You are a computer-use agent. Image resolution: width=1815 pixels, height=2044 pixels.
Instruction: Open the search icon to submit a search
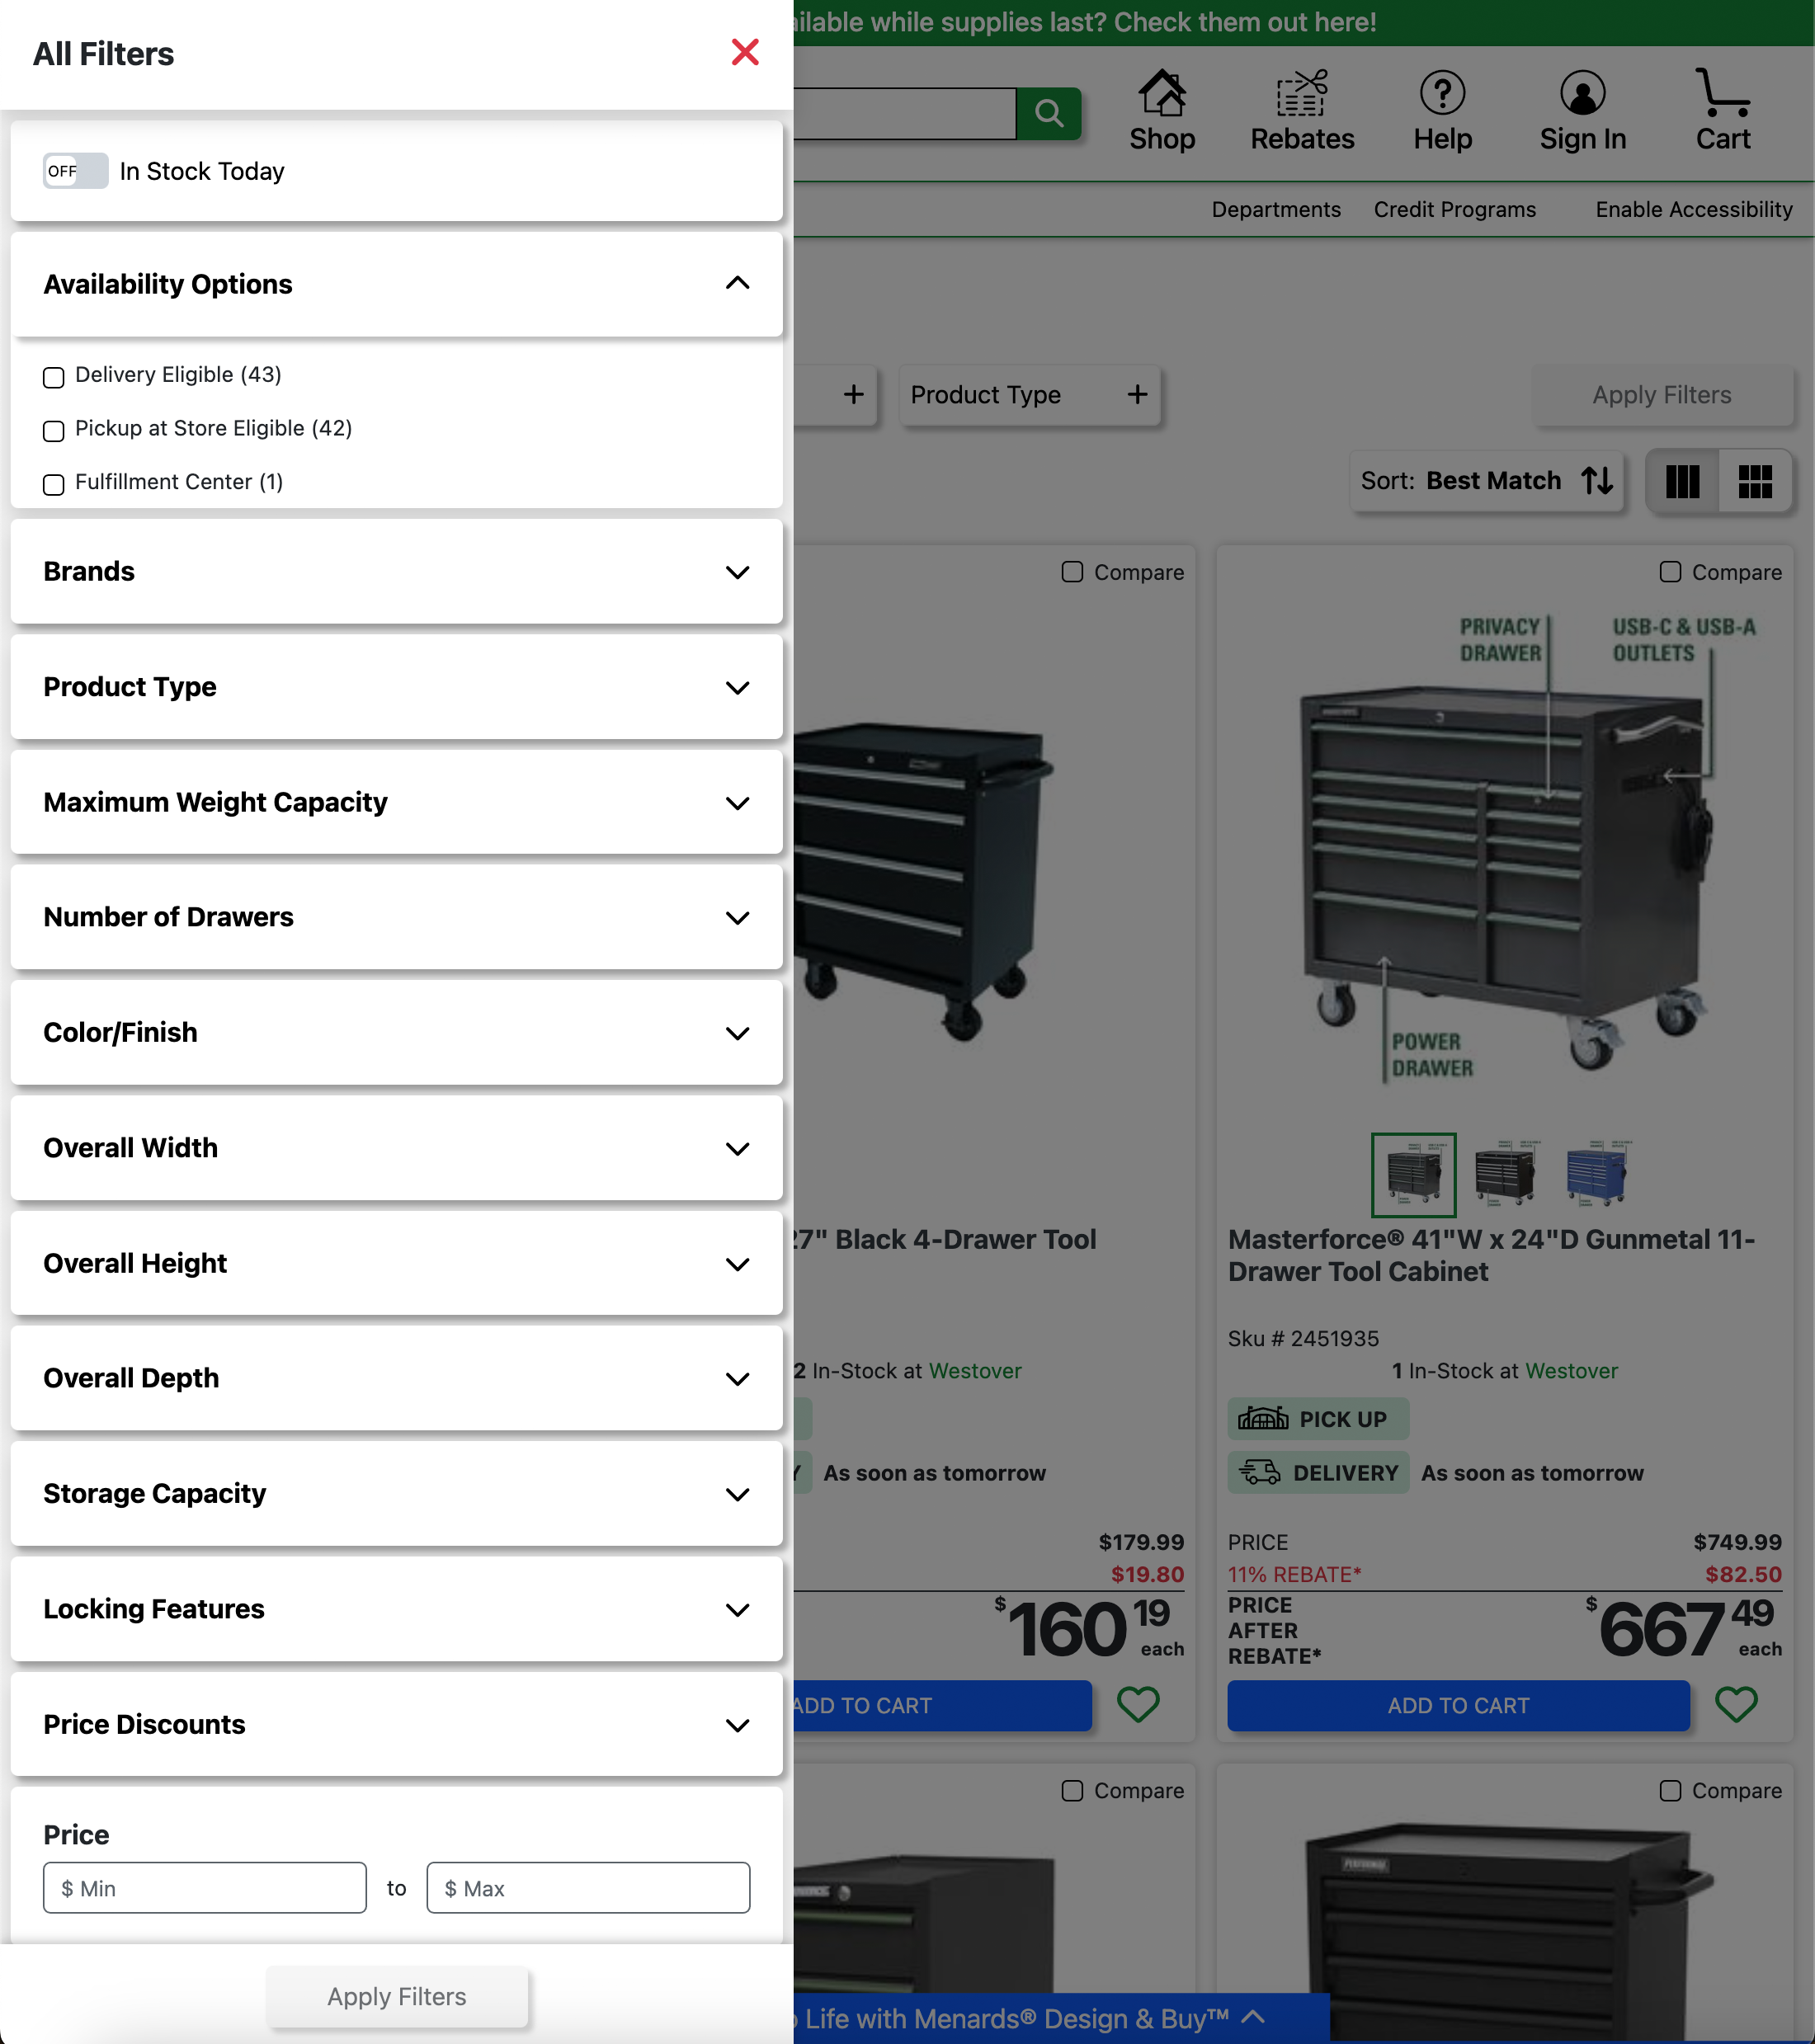(1049, 113)
